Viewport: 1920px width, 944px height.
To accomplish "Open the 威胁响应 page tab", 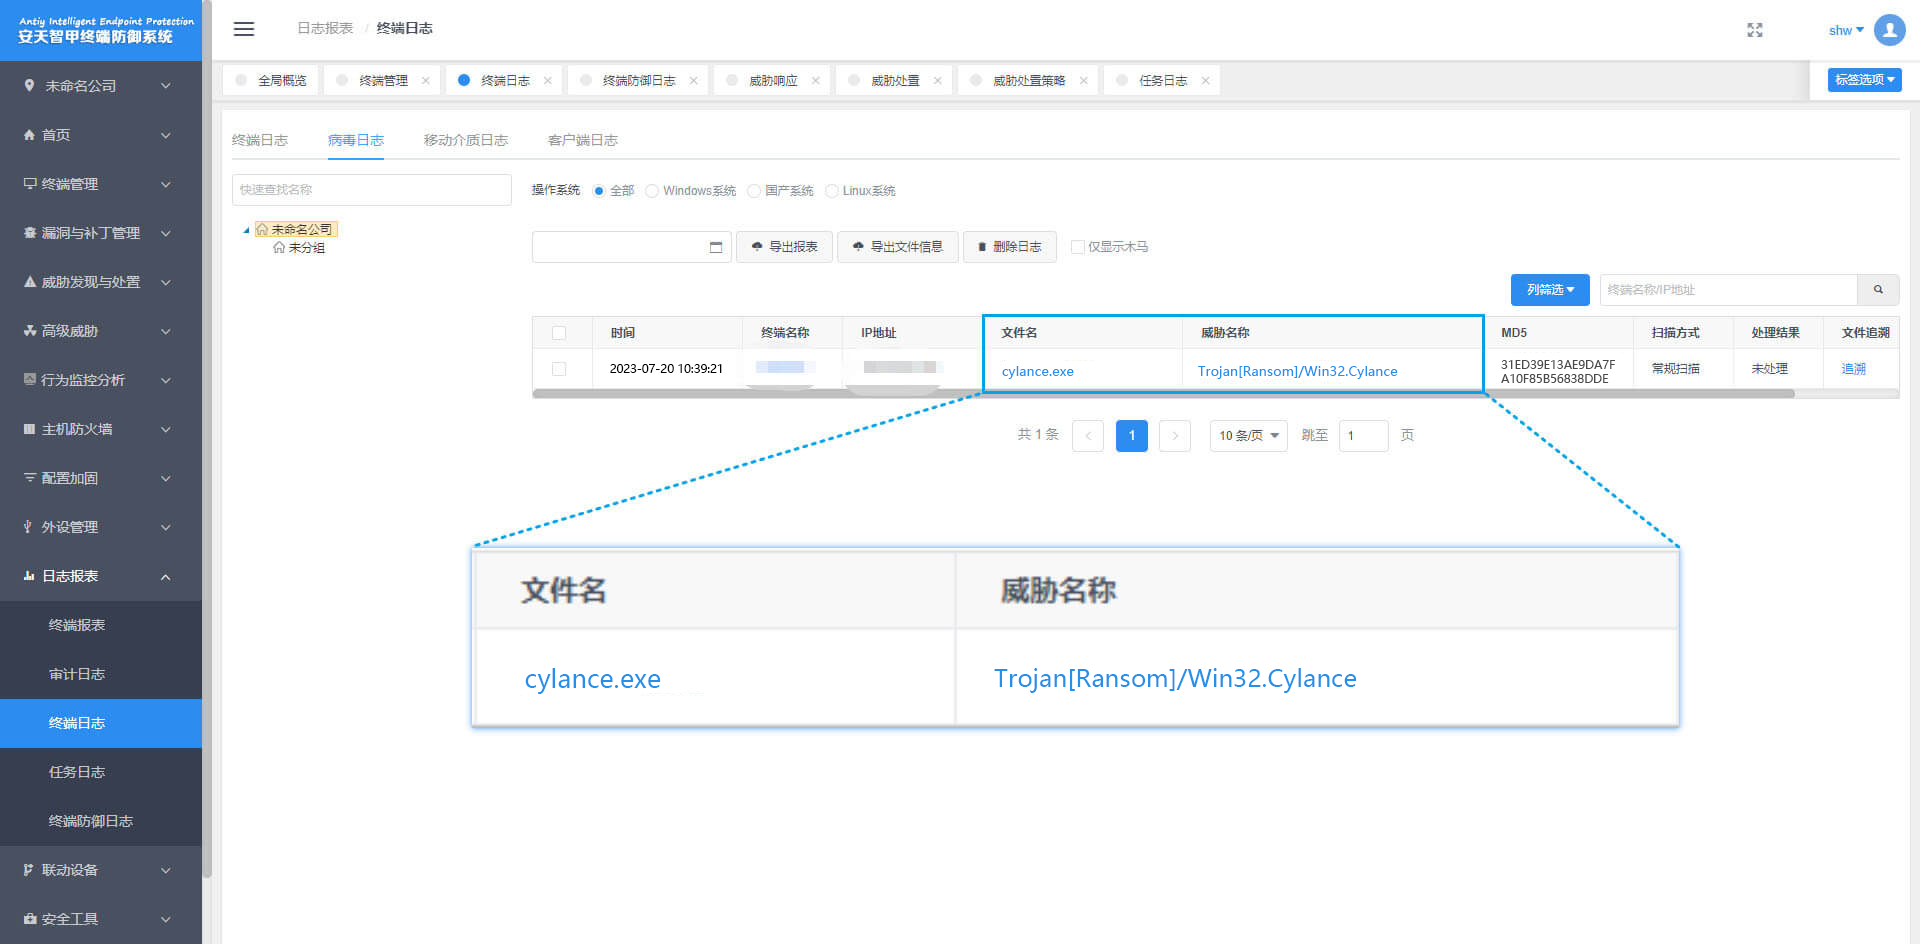I will pos(773,81).
